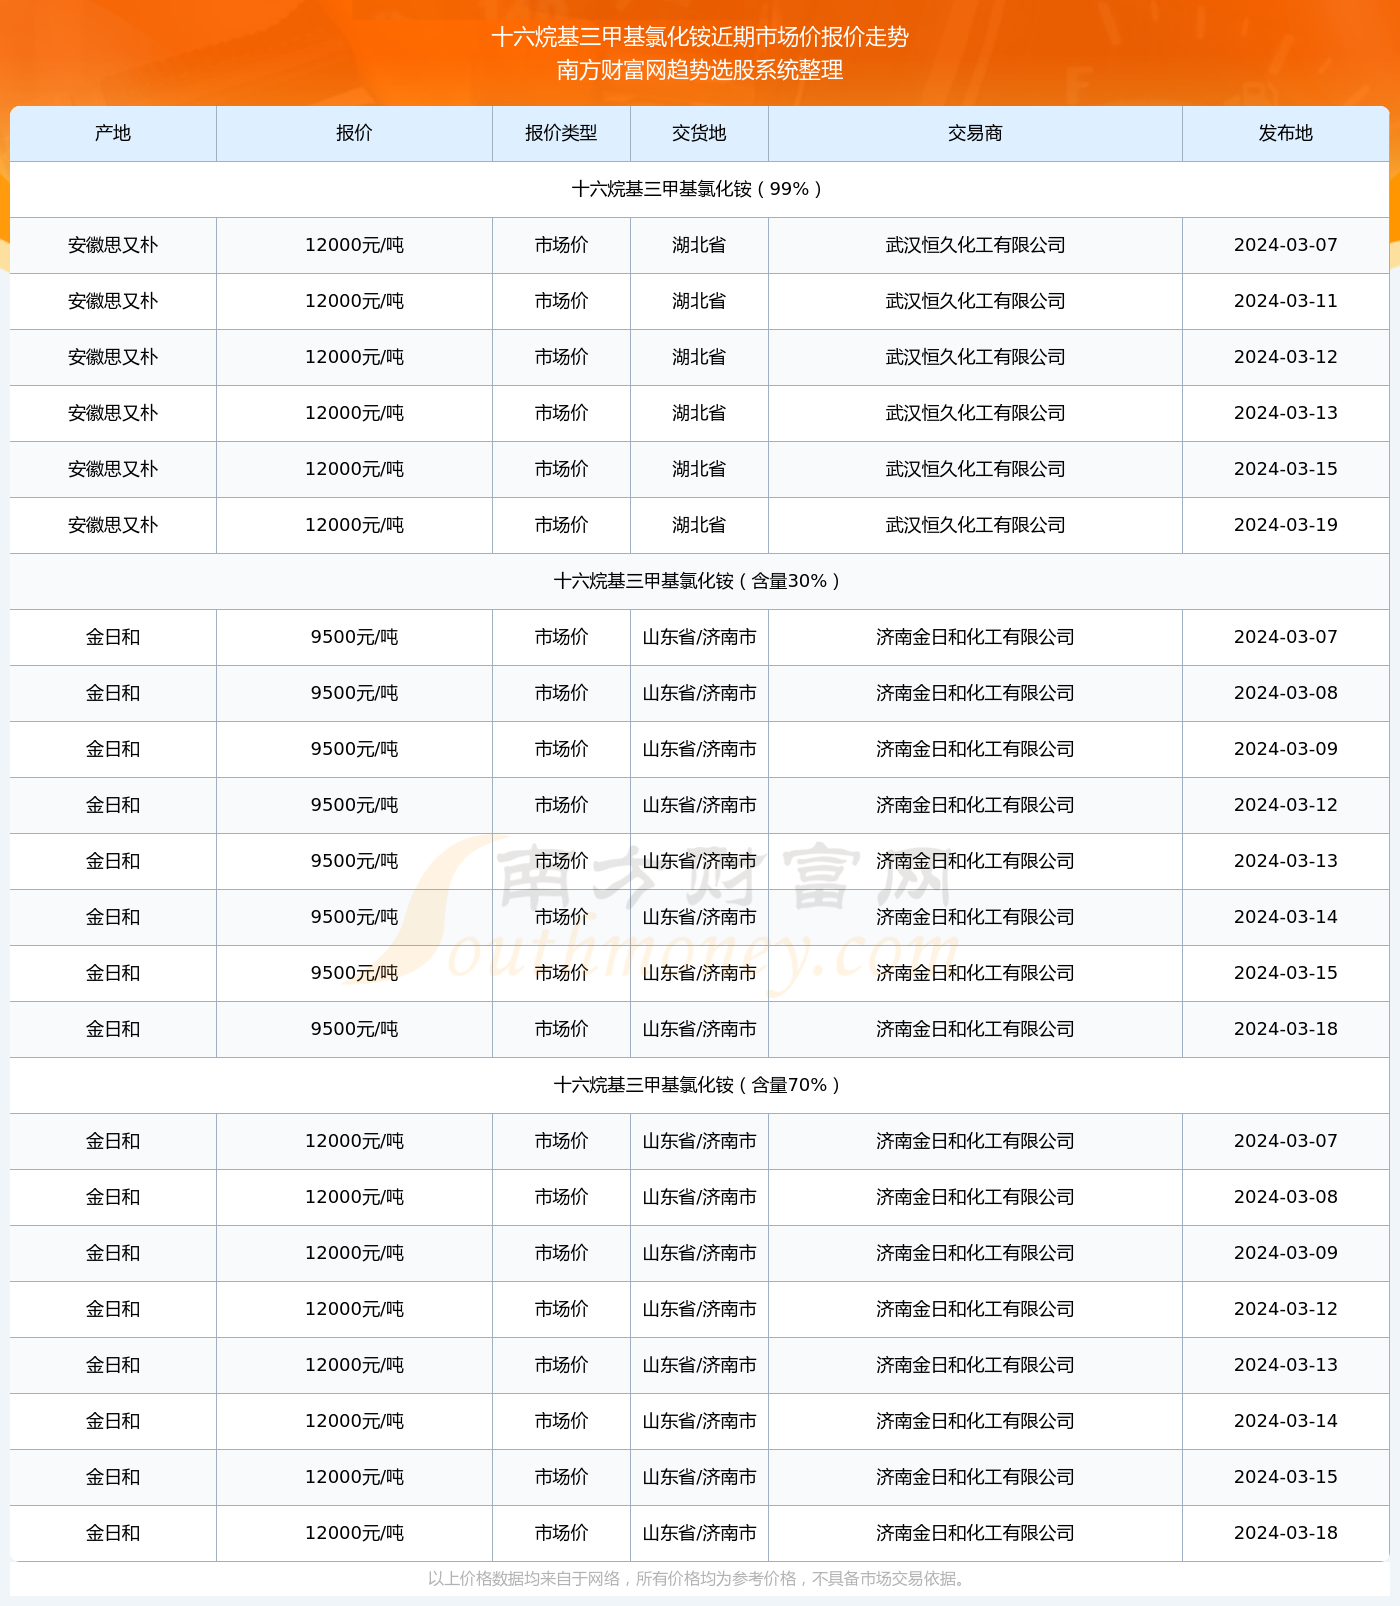Click 2024-03-12 in the 99% section

(x=1286, y=357)
